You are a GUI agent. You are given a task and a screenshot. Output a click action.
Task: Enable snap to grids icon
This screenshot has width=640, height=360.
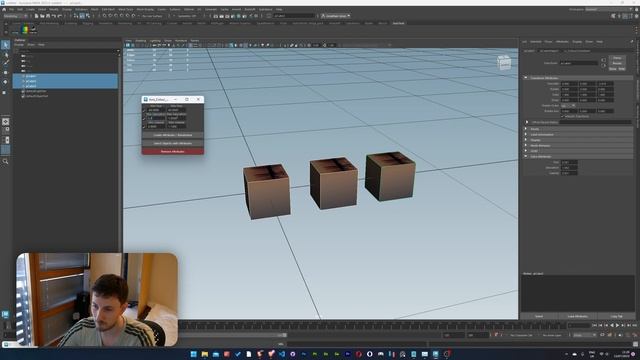(x=104, y=16)
